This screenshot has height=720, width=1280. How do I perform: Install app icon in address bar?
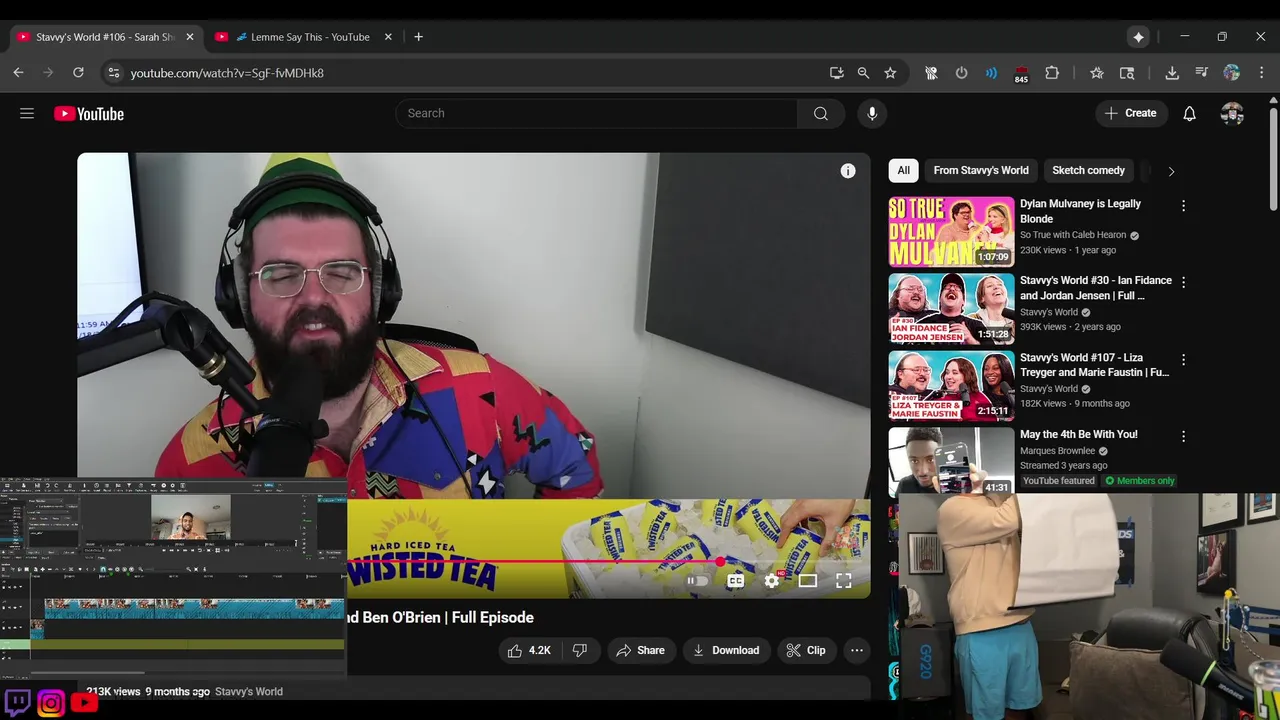(x=836, y=73)
